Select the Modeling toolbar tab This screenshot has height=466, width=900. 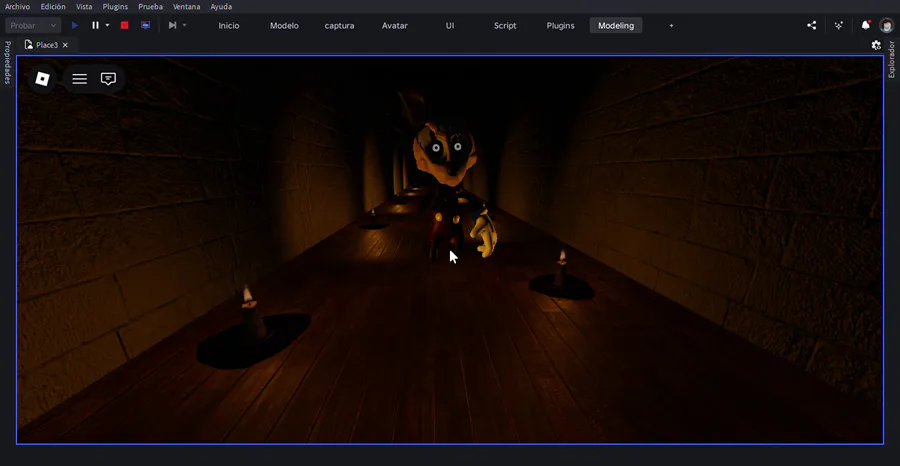(616, 25)
